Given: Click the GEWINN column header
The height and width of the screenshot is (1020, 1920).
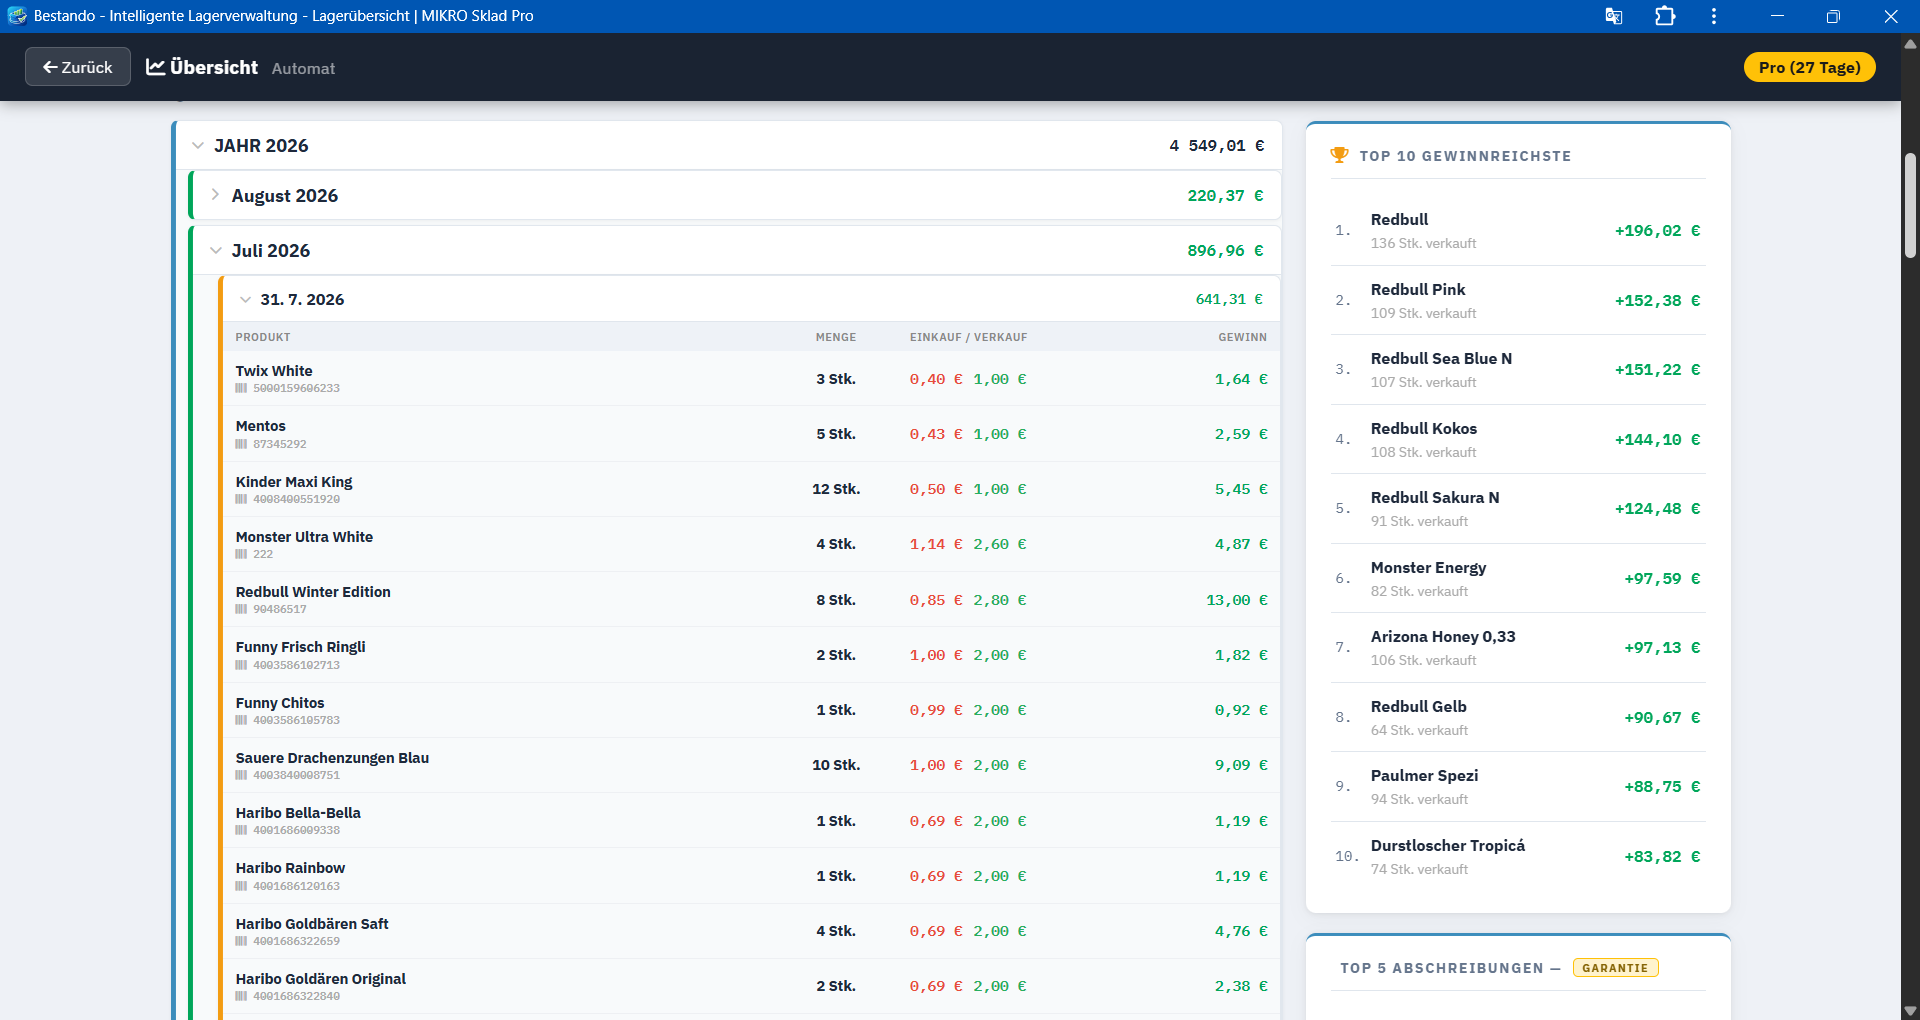Looking at the screenshot, I should (1242, 337).
